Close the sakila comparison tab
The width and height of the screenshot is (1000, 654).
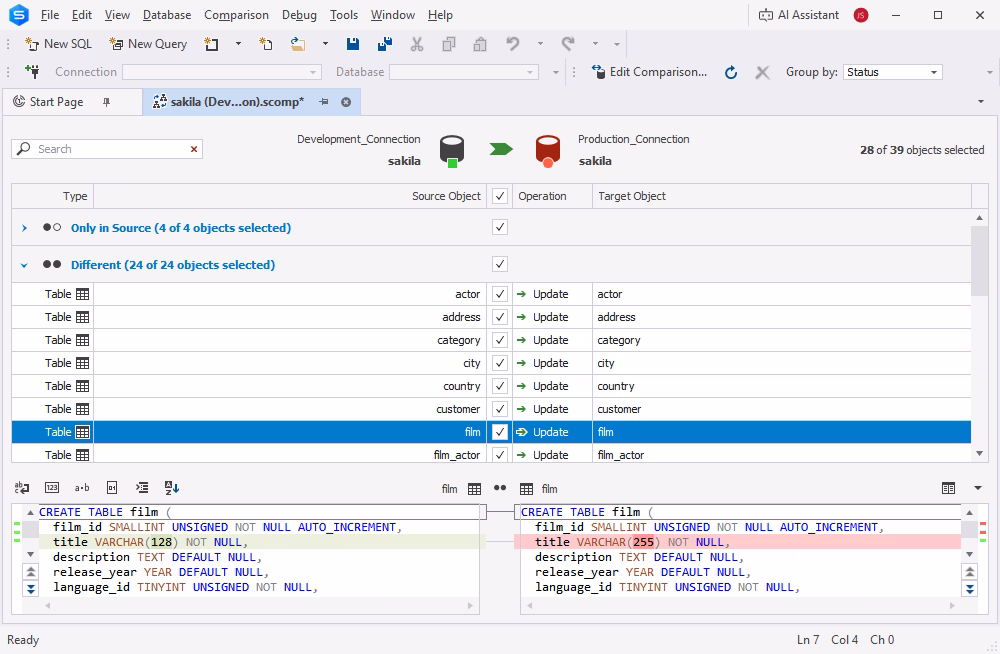[346, 102]
